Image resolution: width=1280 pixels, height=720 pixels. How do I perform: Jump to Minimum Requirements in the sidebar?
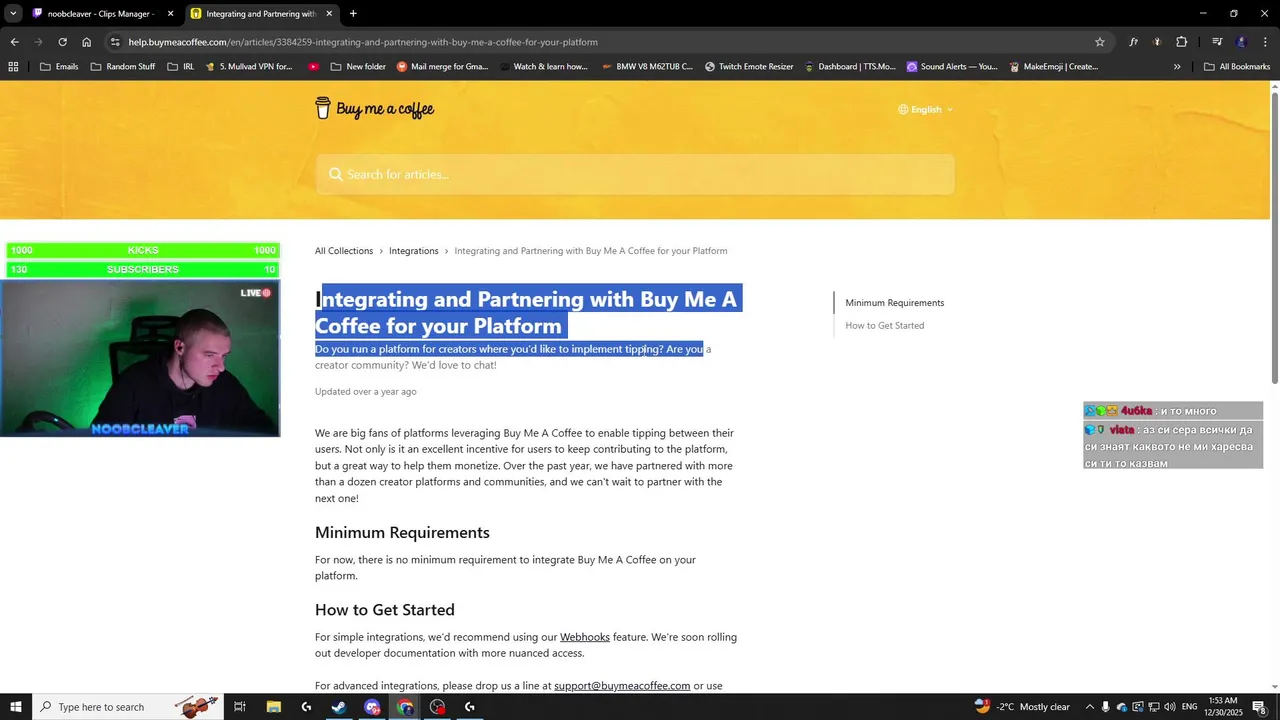pyautogui.click(x=894, y=303)
